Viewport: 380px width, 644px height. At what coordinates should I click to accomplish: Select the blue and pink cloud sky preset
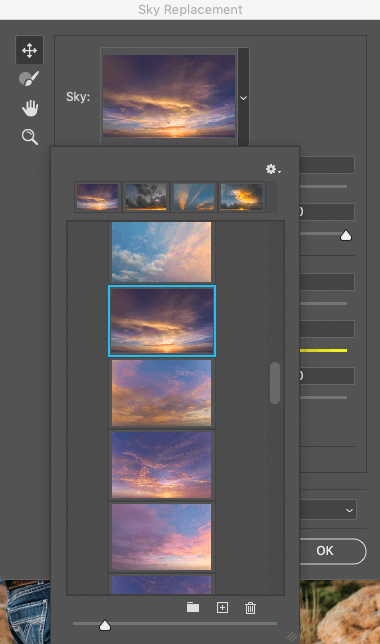coord(161,252)
